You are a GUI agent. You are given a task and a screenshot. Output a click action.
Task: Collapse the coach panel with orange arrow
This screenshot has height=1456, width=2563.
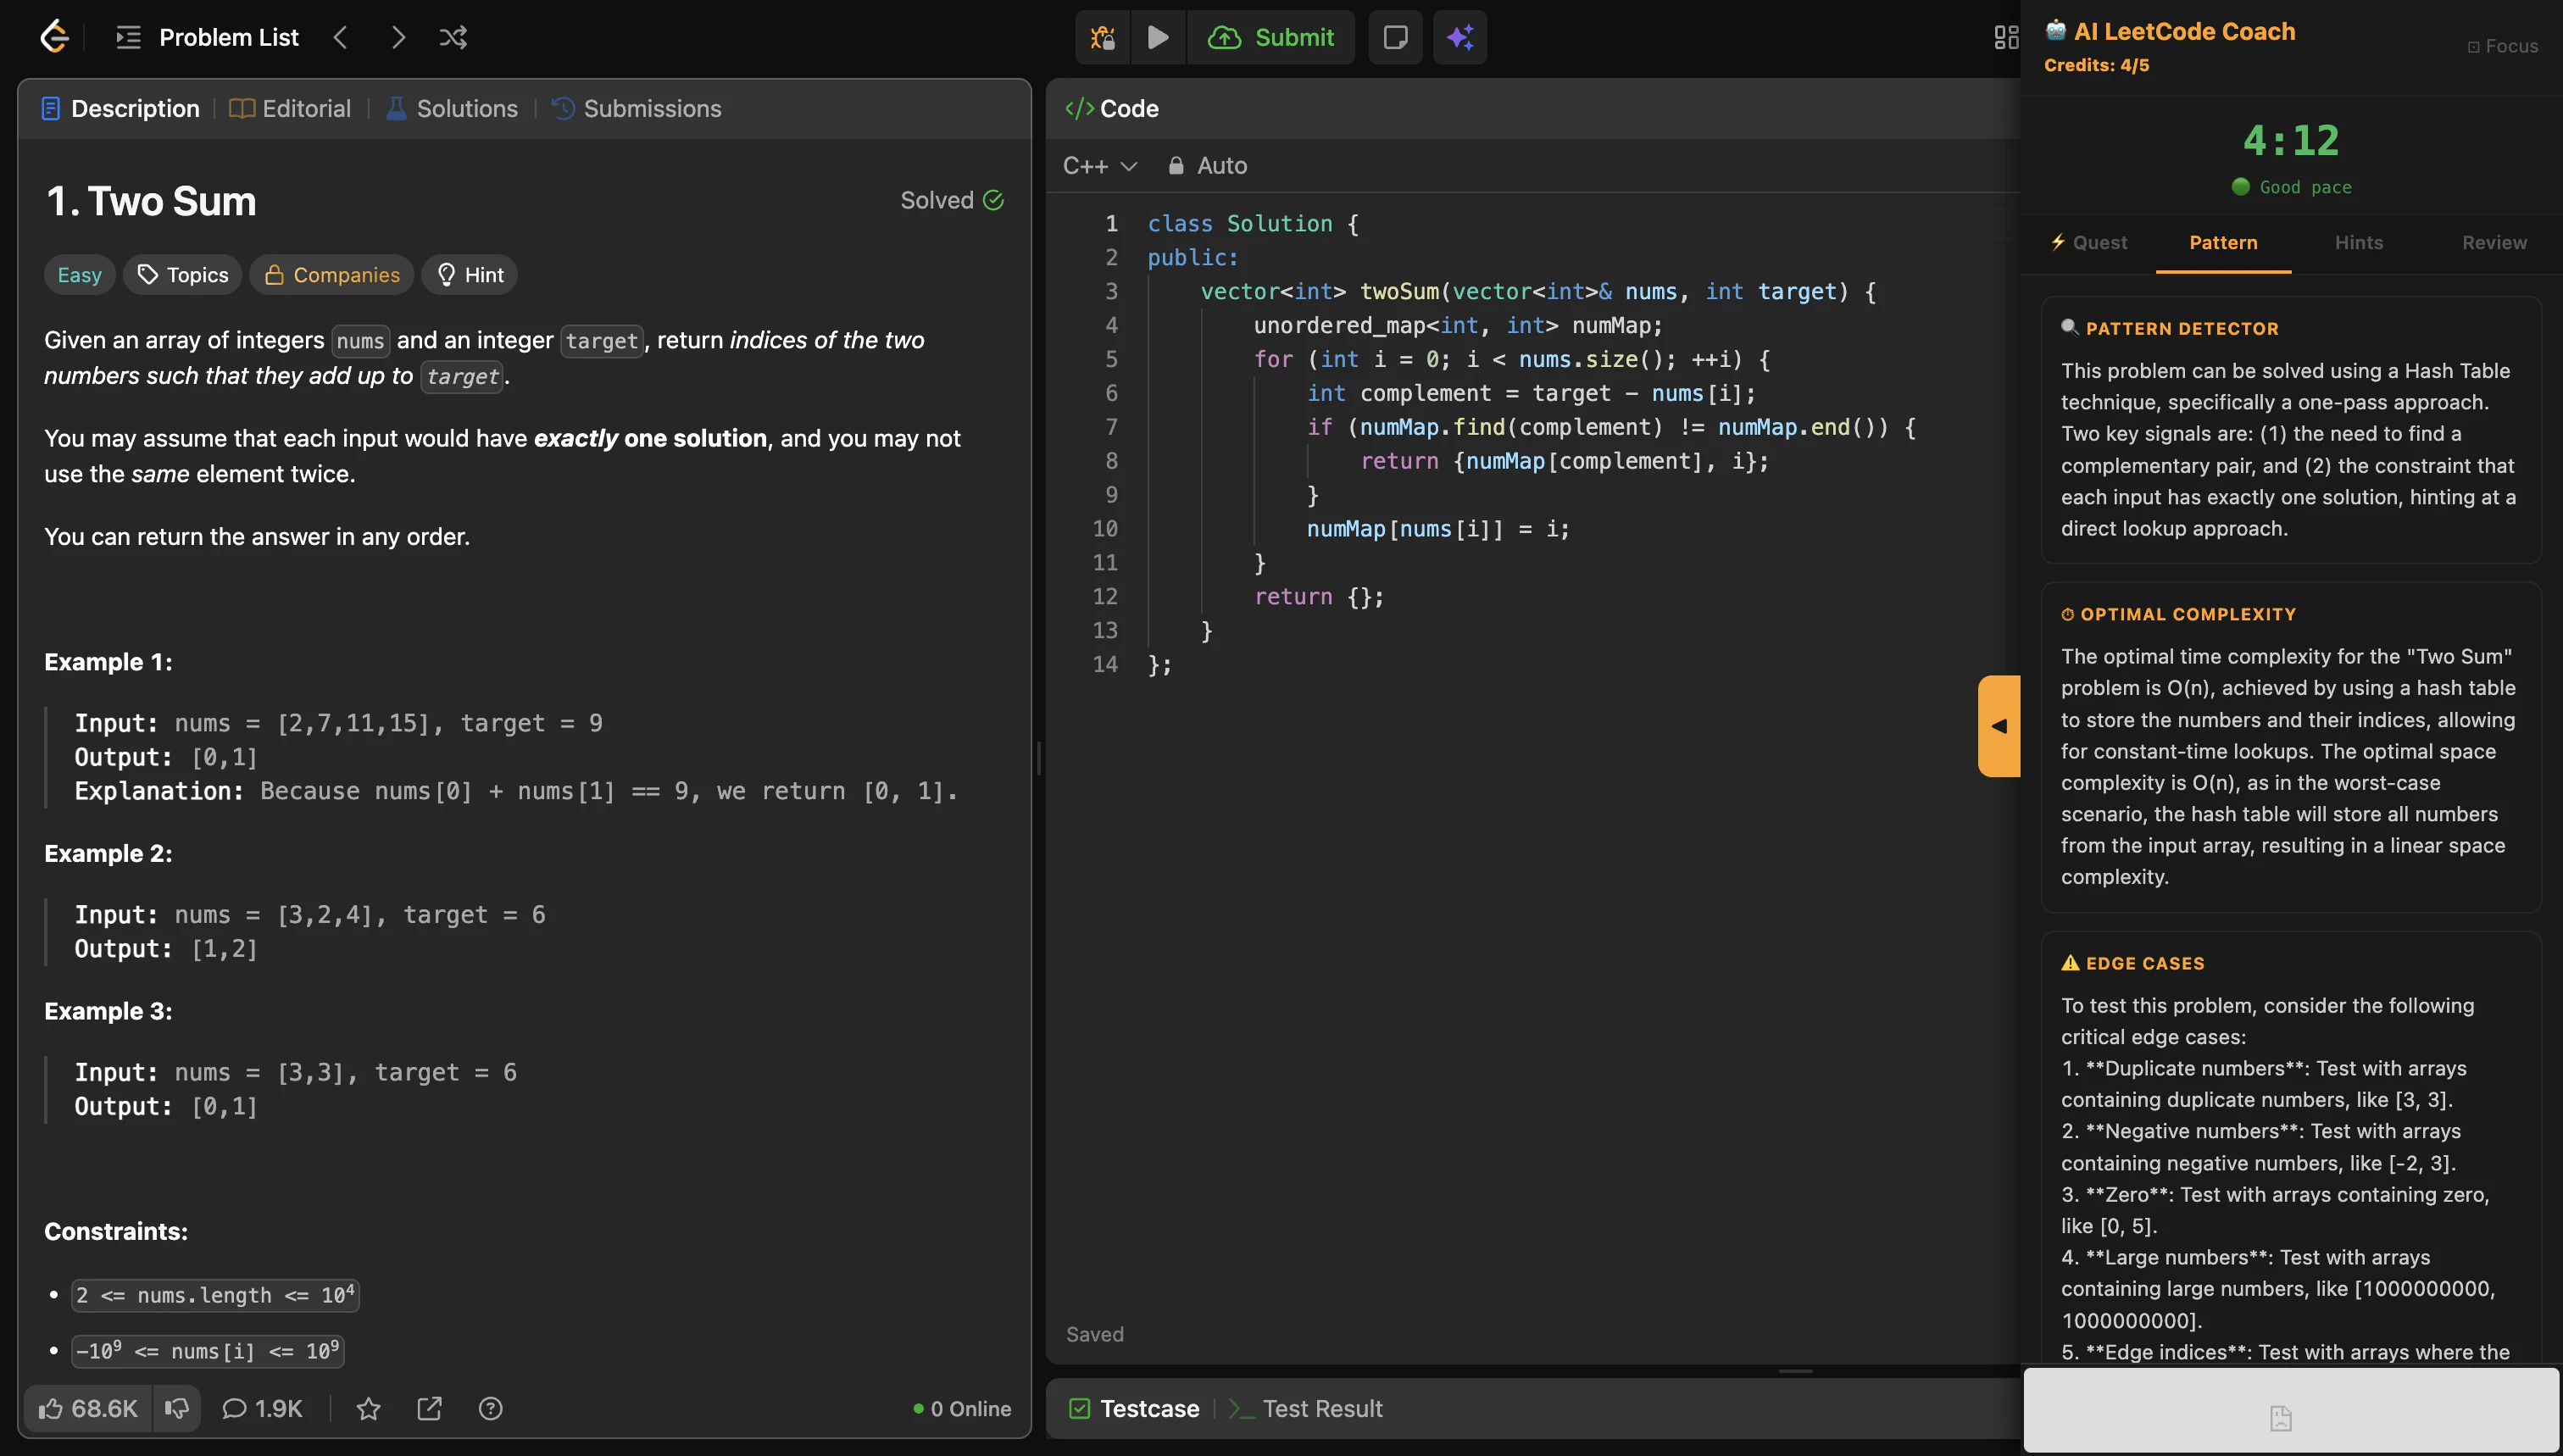coord(1998,726)
